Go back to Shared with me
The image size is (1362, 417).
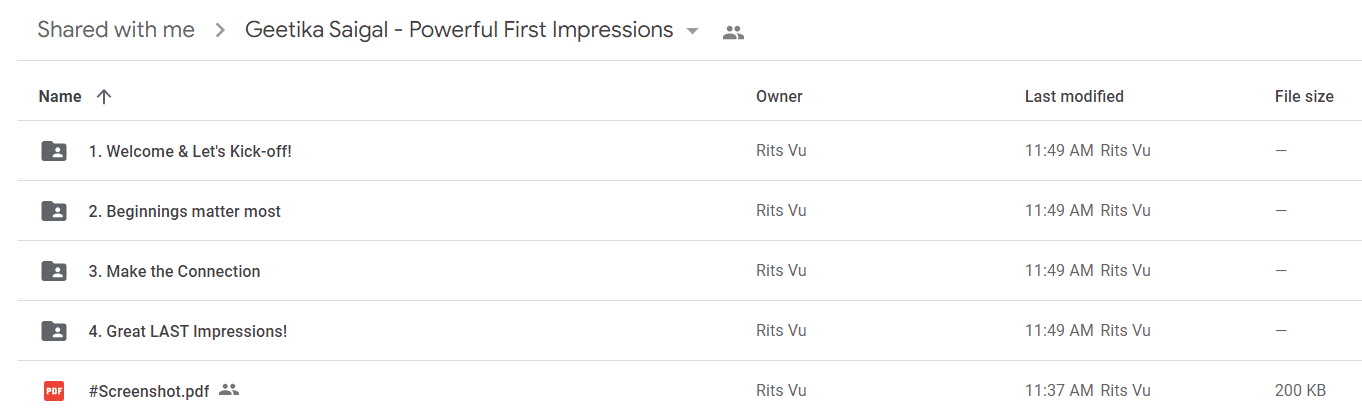pos(116,30)
